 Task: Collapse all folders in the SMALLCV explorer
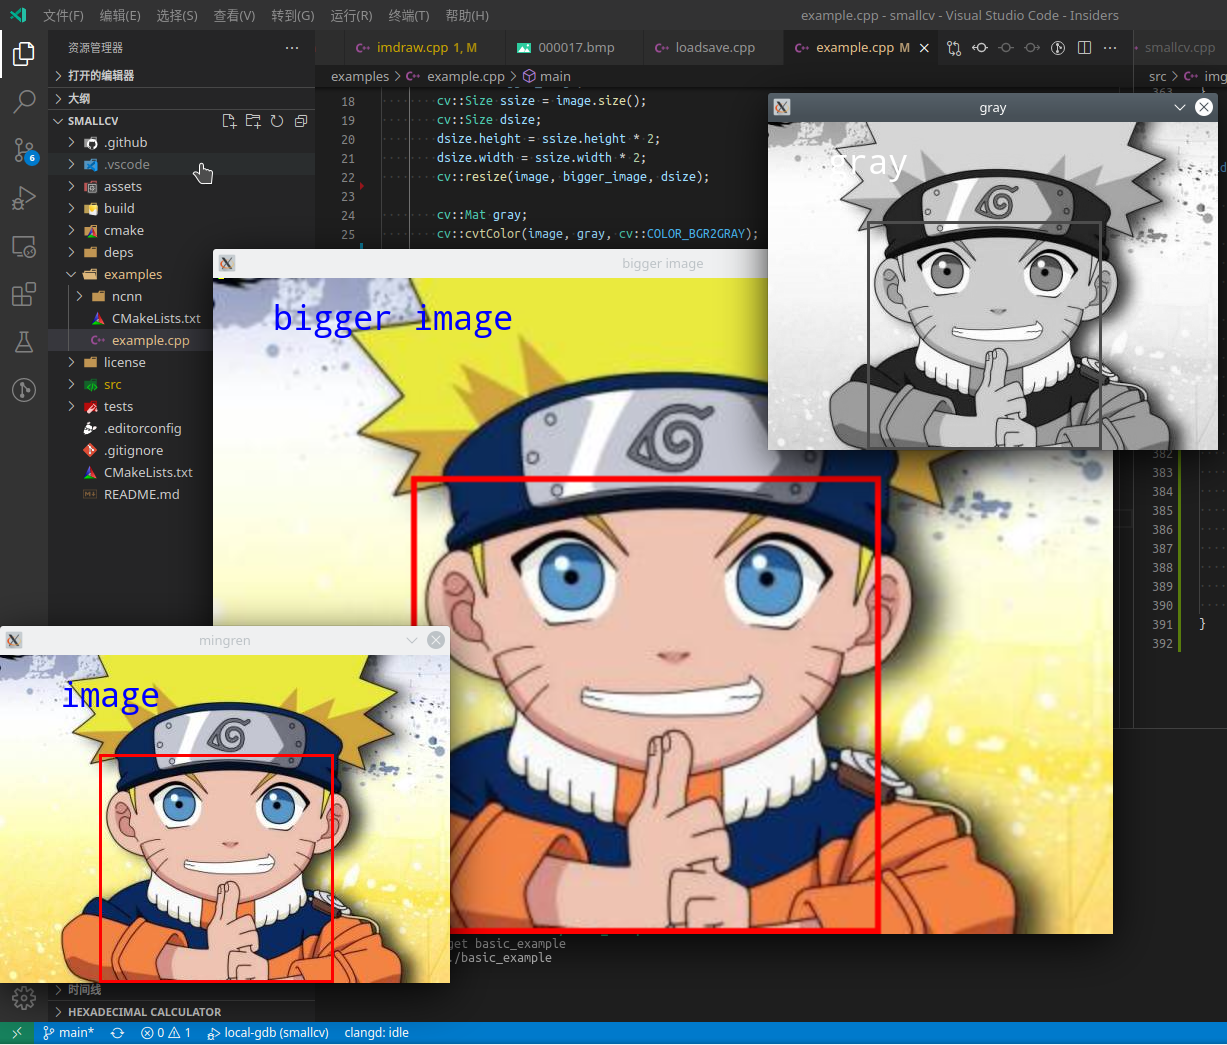[x=301, y=121]
